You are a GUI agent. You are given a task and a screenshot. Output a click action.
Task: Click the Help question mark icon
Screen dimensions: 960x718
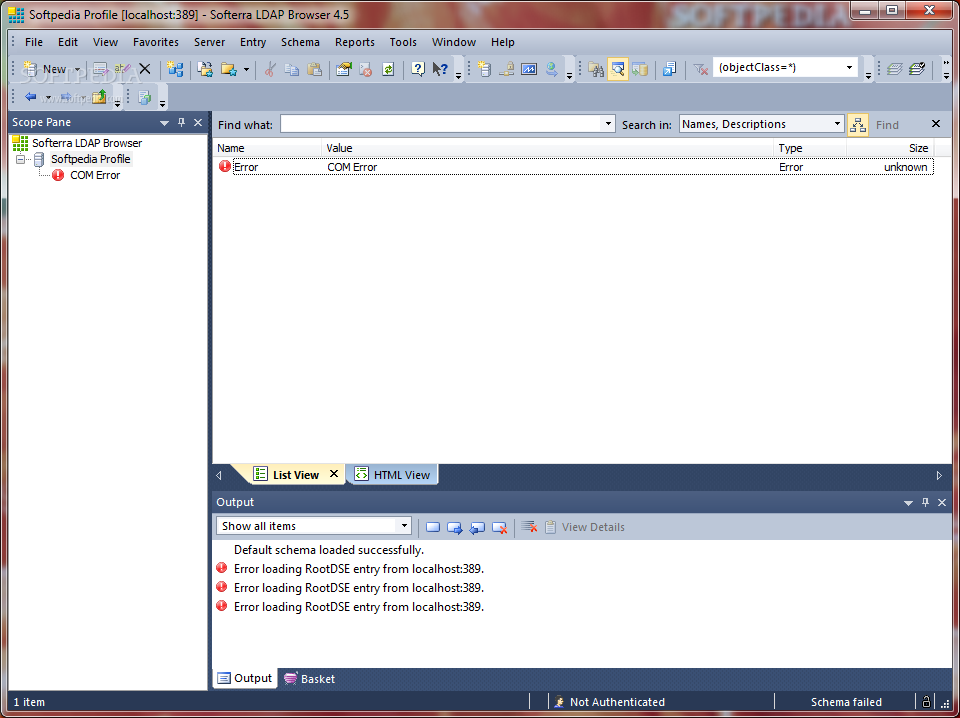click(418, 69)
